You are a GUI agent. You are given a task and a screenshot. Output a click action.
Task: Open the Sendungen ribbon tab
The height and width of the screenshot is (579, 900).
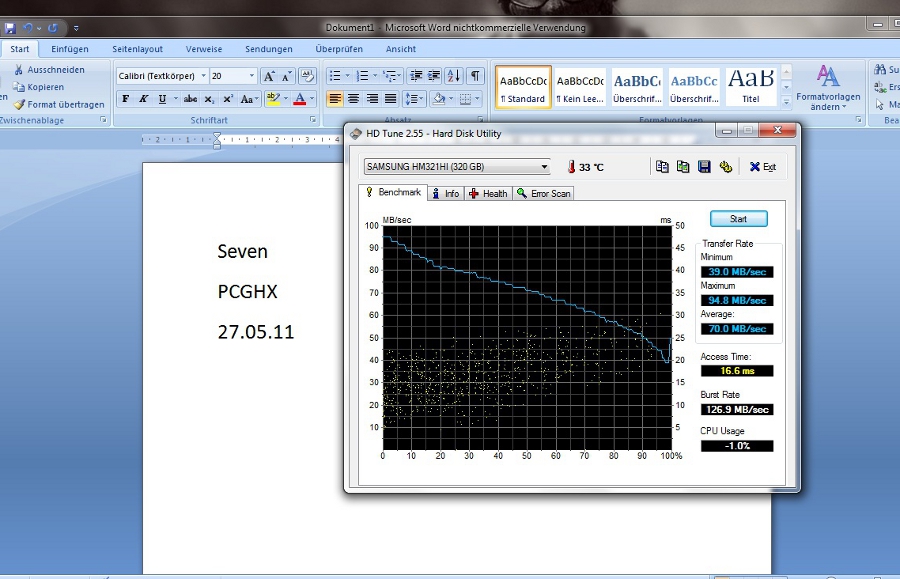269,49
